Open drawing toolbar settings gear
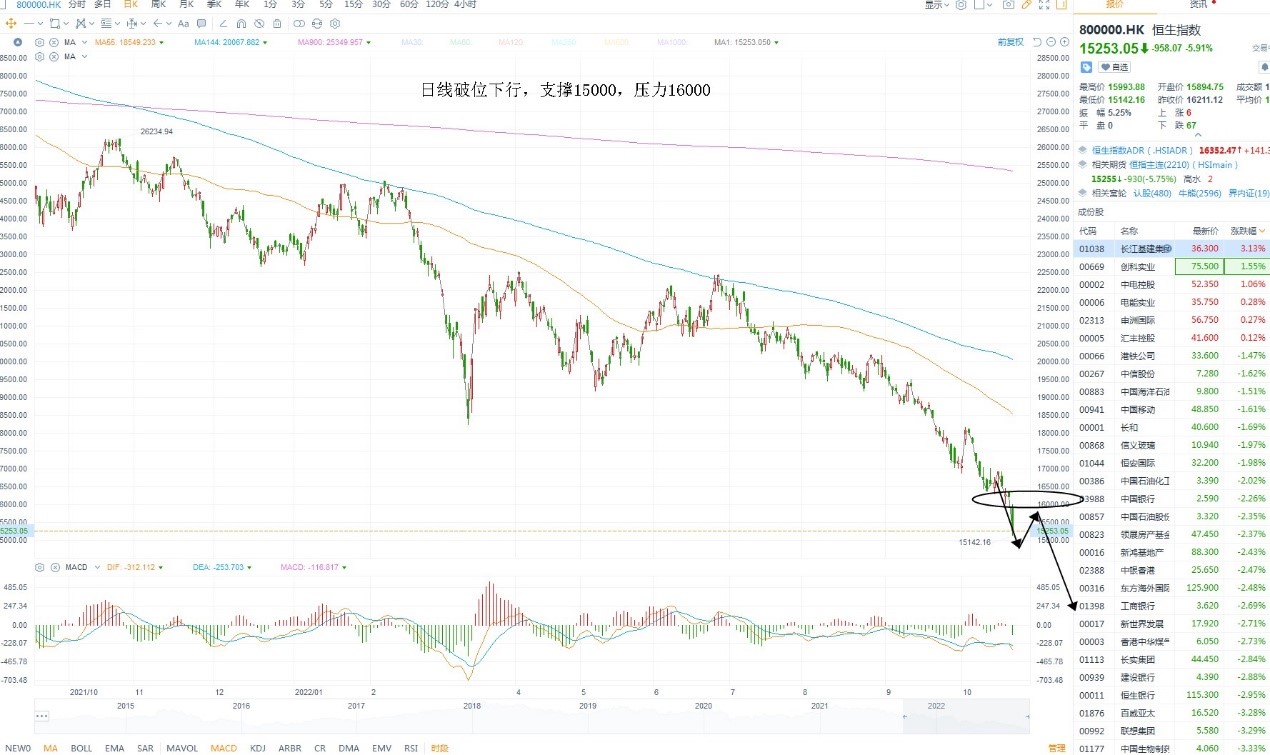1270x755 pixels. [335, 23]
